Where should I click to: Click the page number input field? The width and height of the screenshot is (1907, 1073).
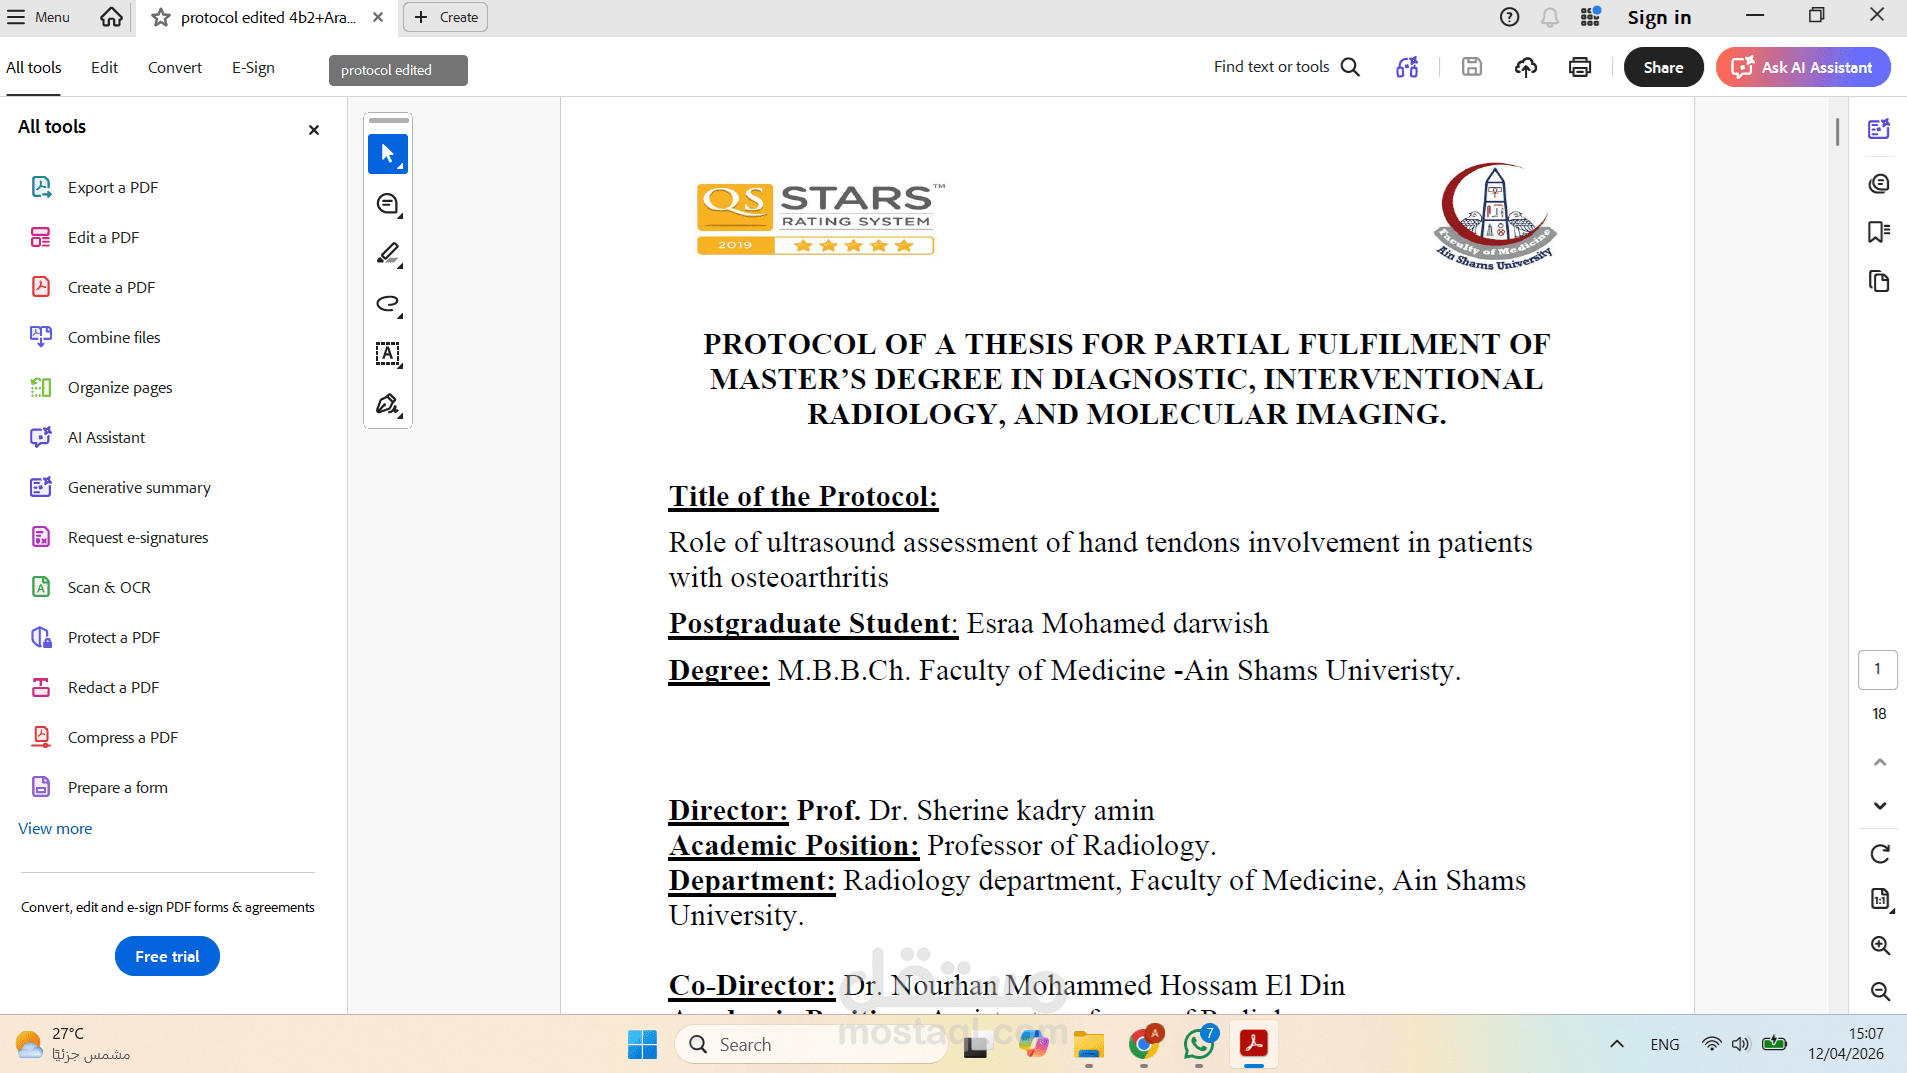(1878, 669)
